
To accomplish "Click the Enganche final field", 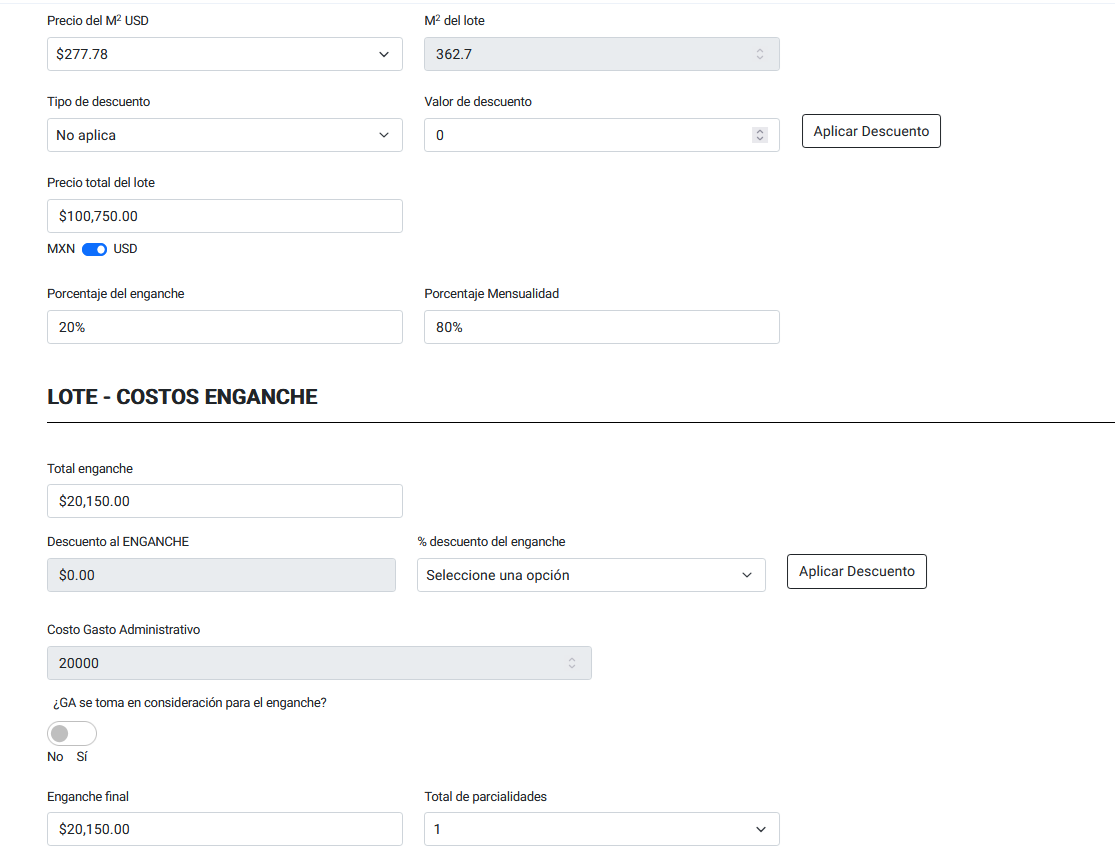I will pos(224,829).
